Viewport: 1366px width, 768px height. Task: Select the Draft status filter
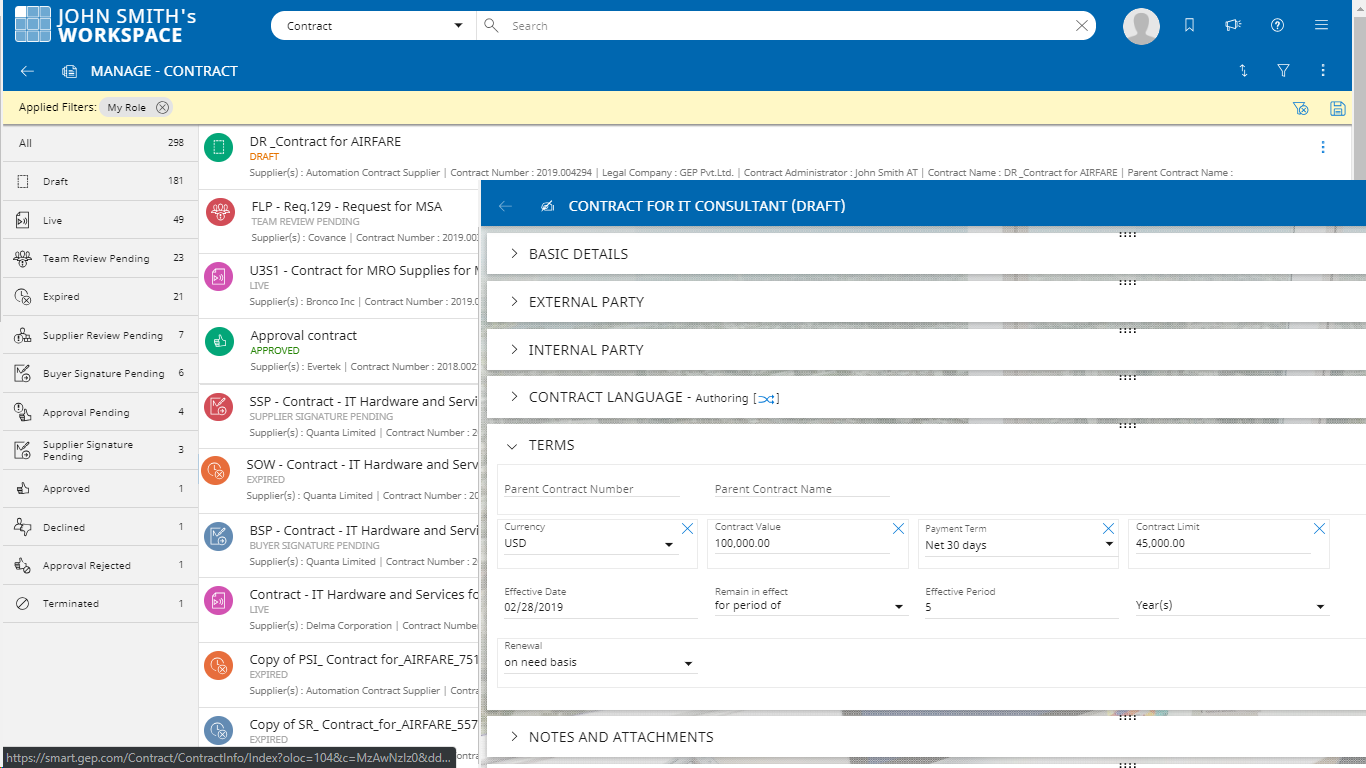click(x=100, y=181)
